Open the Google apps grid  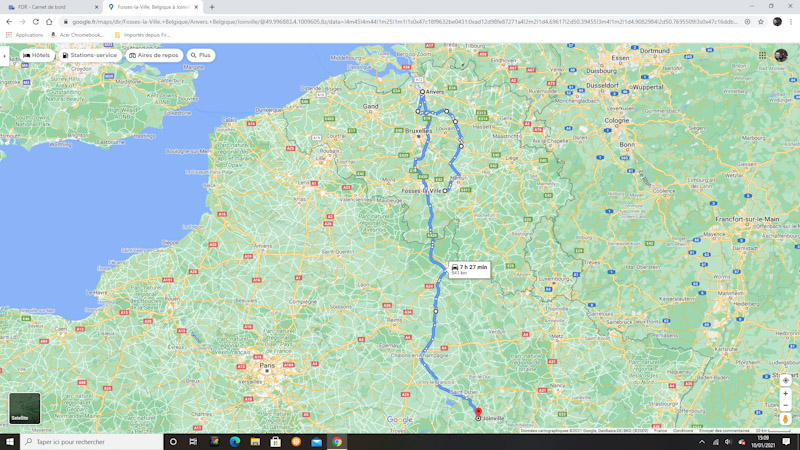(x=762, y=55)
